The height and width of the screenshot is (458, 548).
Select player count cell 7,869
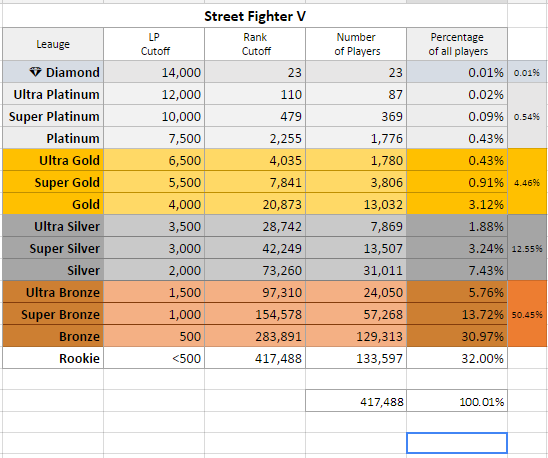coord(356,226)
